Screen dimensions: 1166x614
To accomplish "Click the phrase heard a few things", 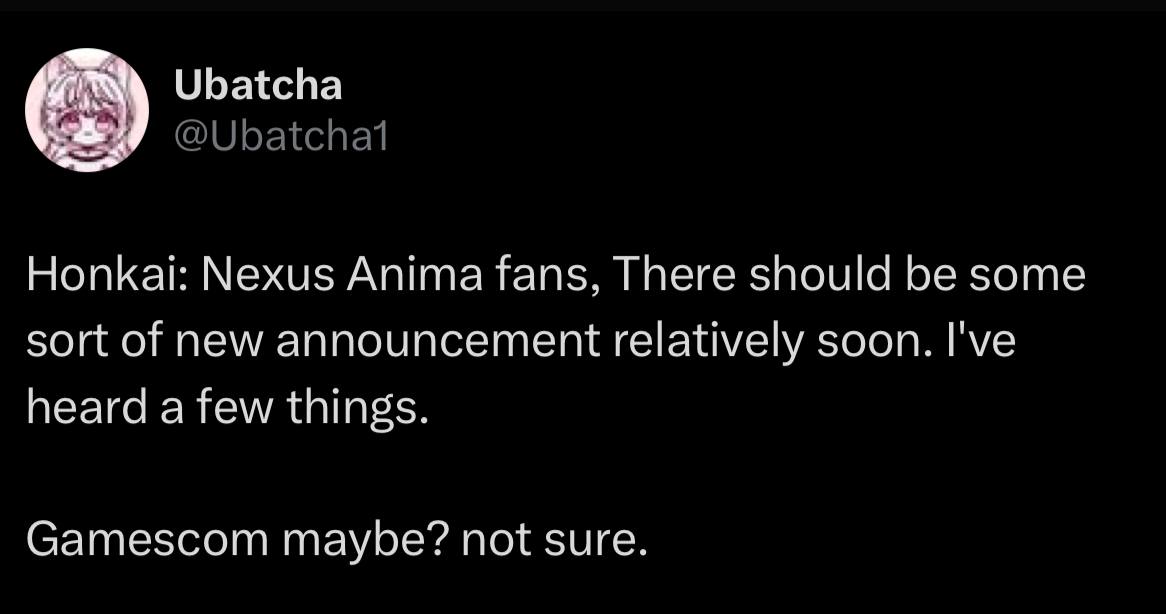I will click(x=227, y=410).
